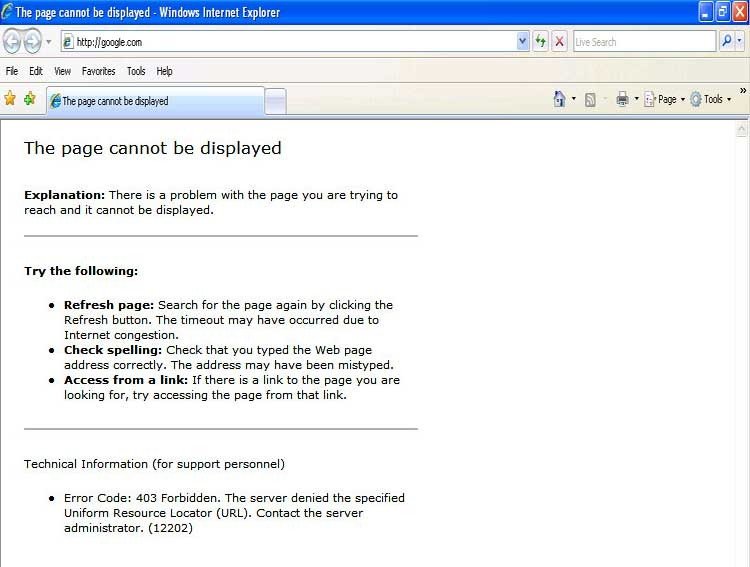Screen dimensions: 750x567
Task: Click the browser Forward arrow button
Action: point(33,41)
